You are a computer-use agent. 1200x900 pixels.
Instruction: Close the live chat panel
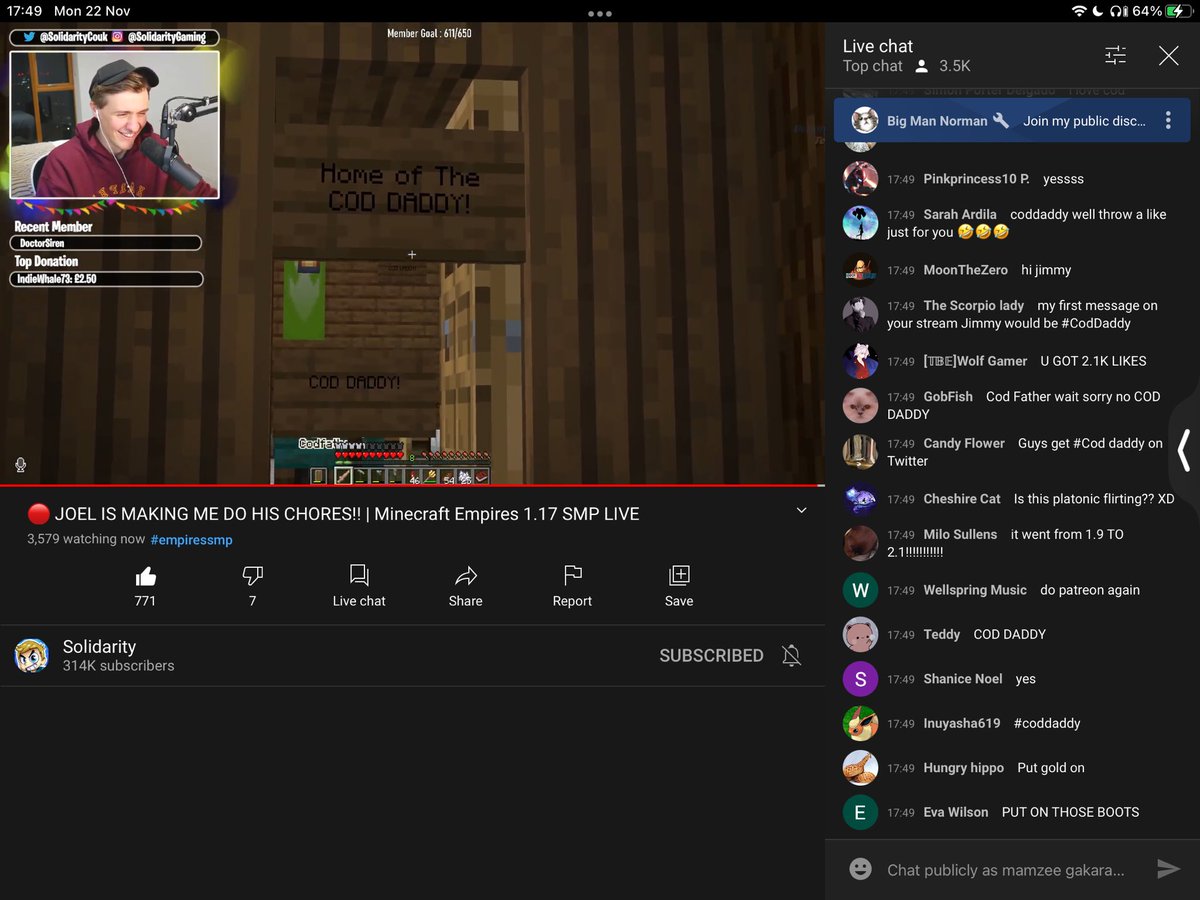[x=1169, y=56]
